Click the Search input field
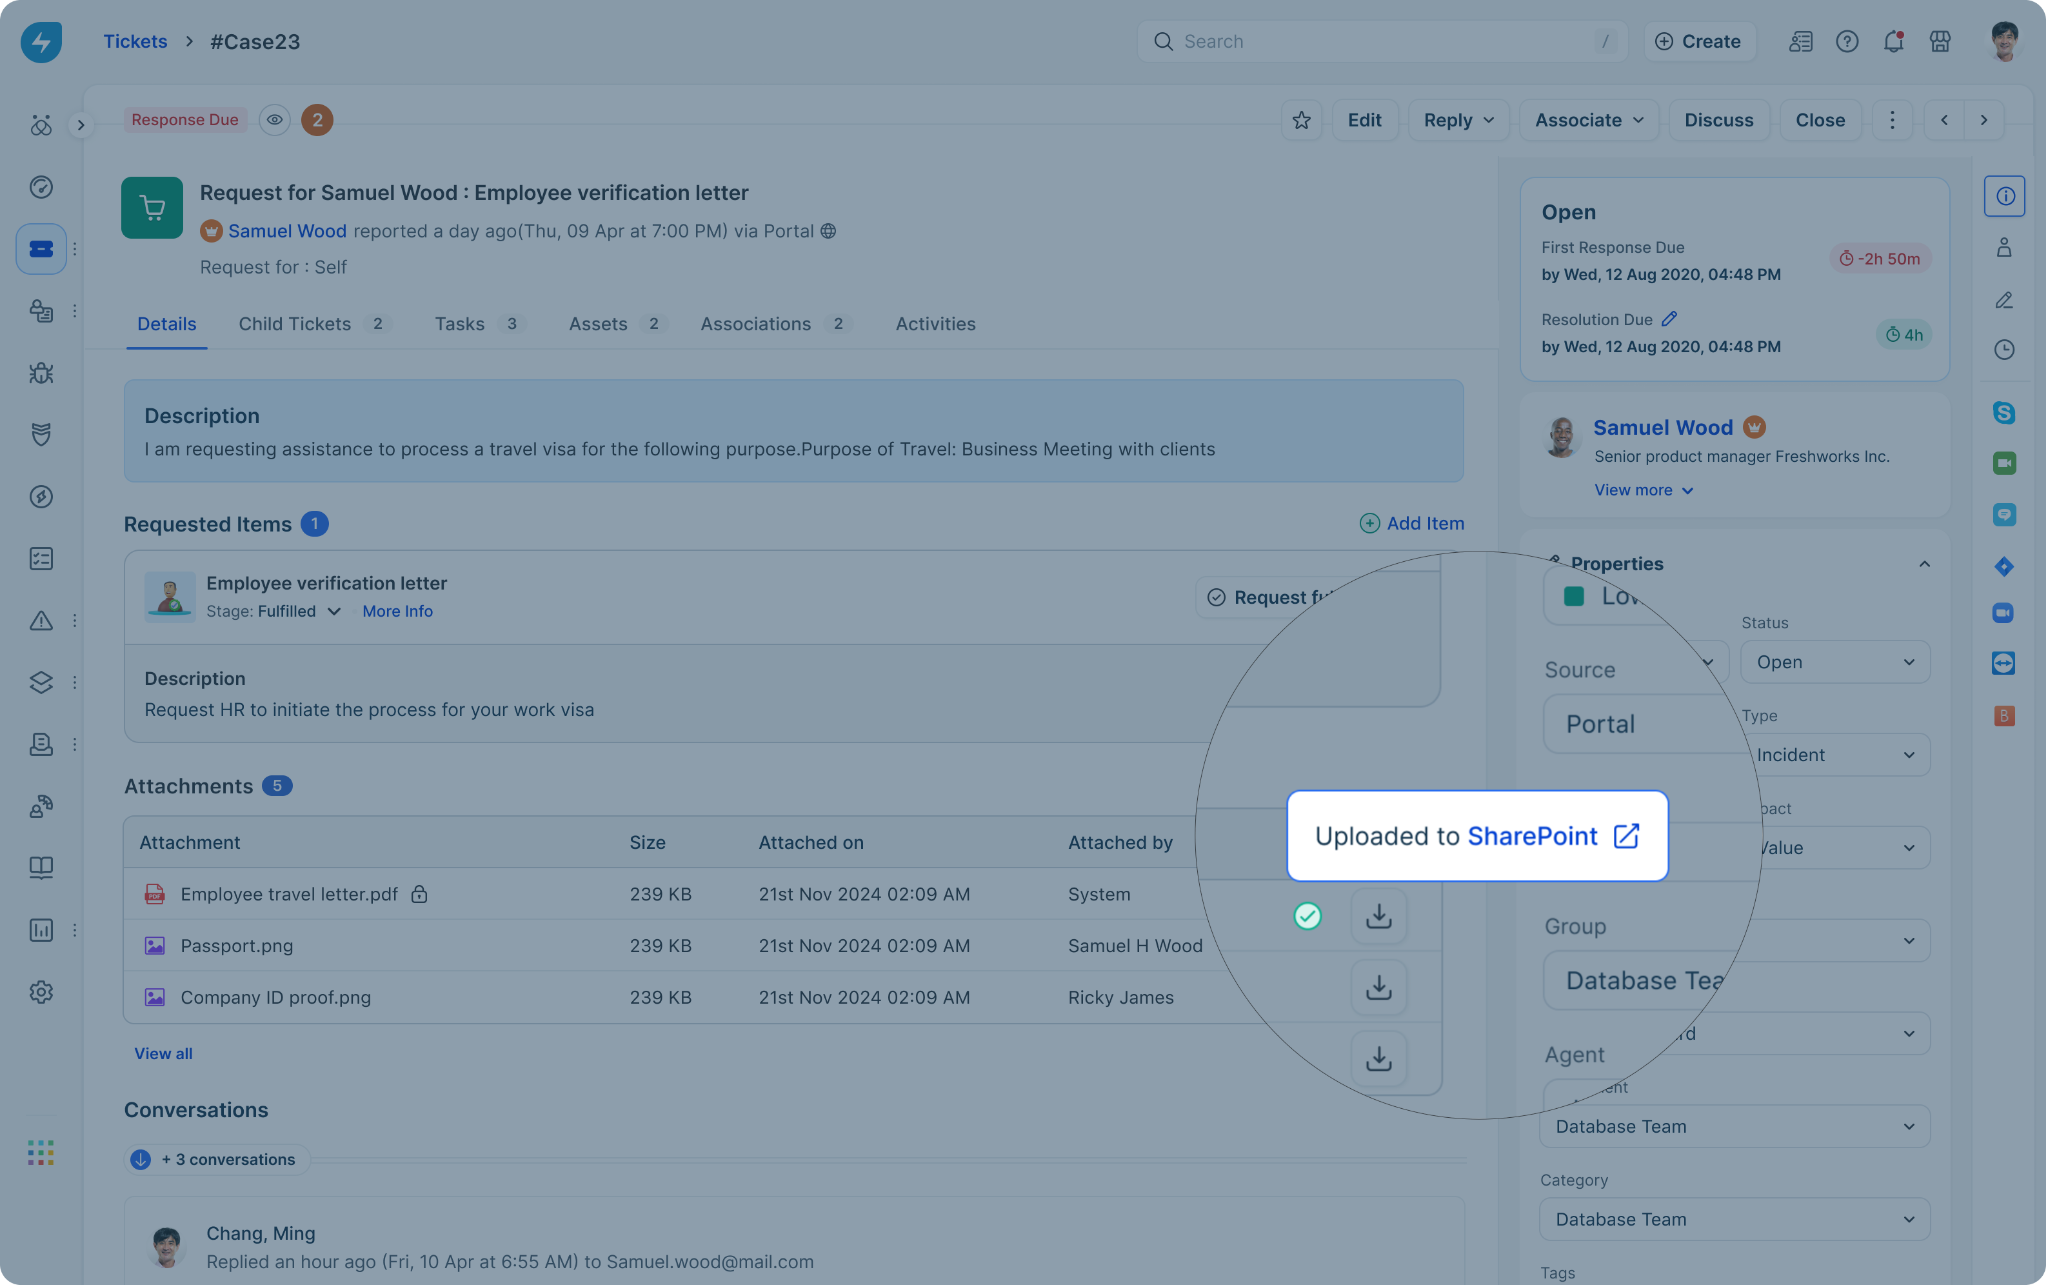2048x1286 pixels. (x=1380, y=42)
